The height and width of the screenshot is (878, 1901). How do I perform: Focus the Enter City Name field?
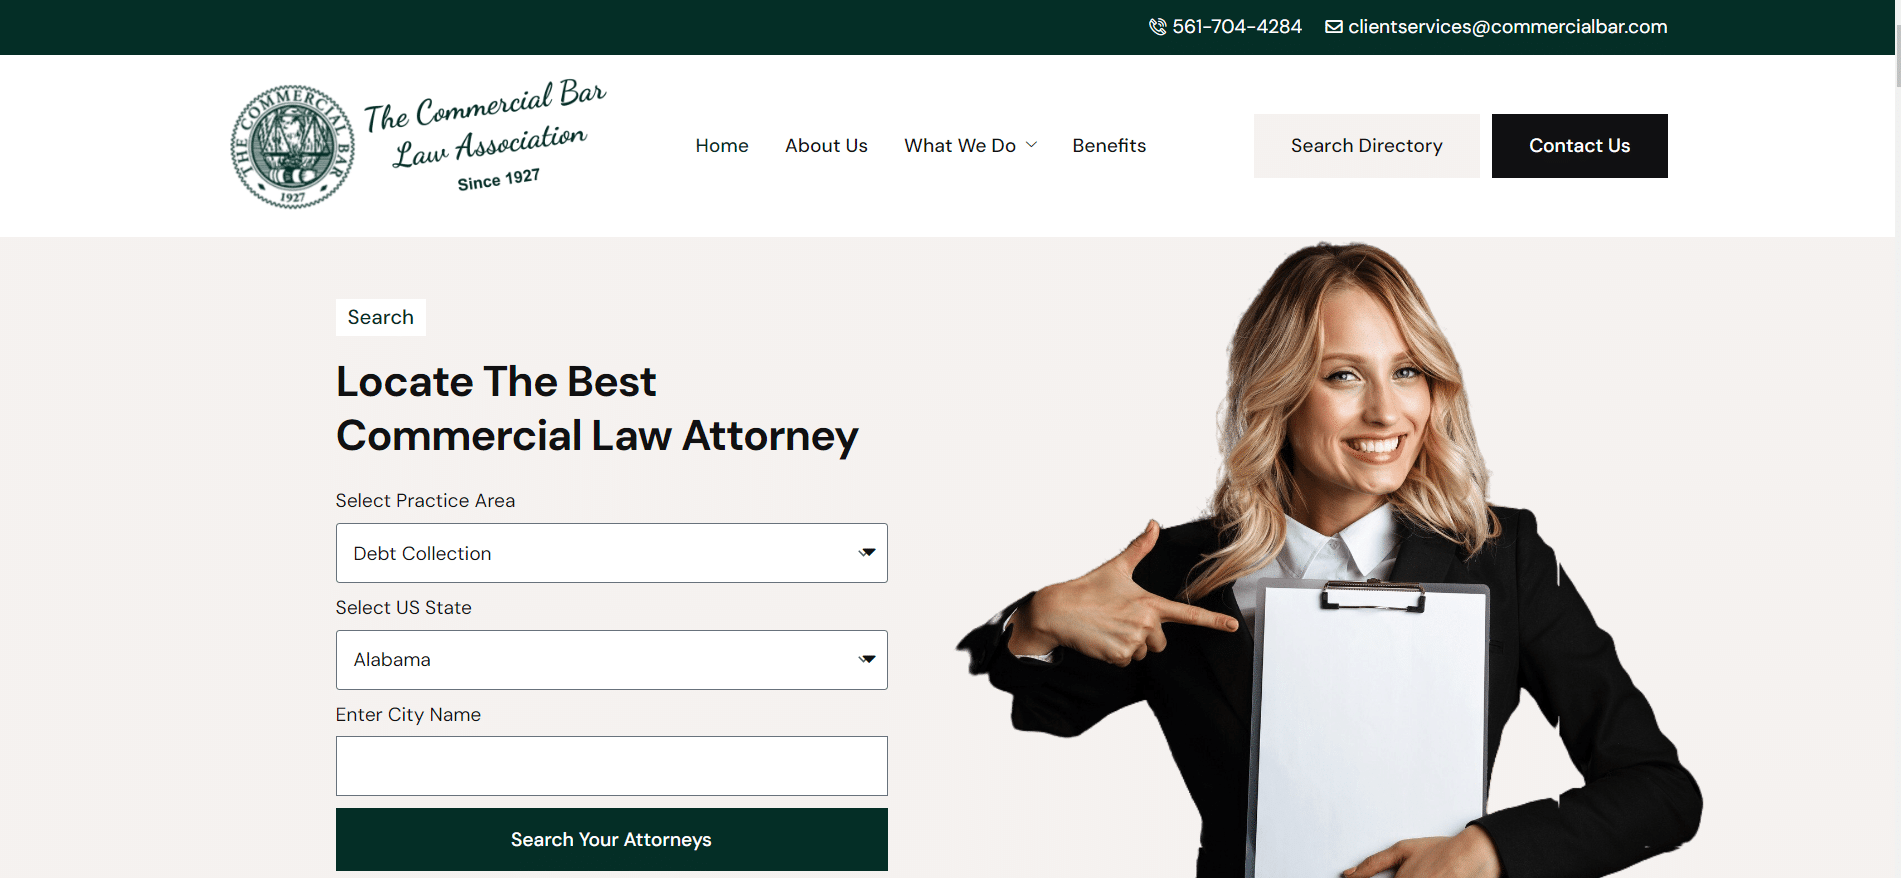[611, 766]
